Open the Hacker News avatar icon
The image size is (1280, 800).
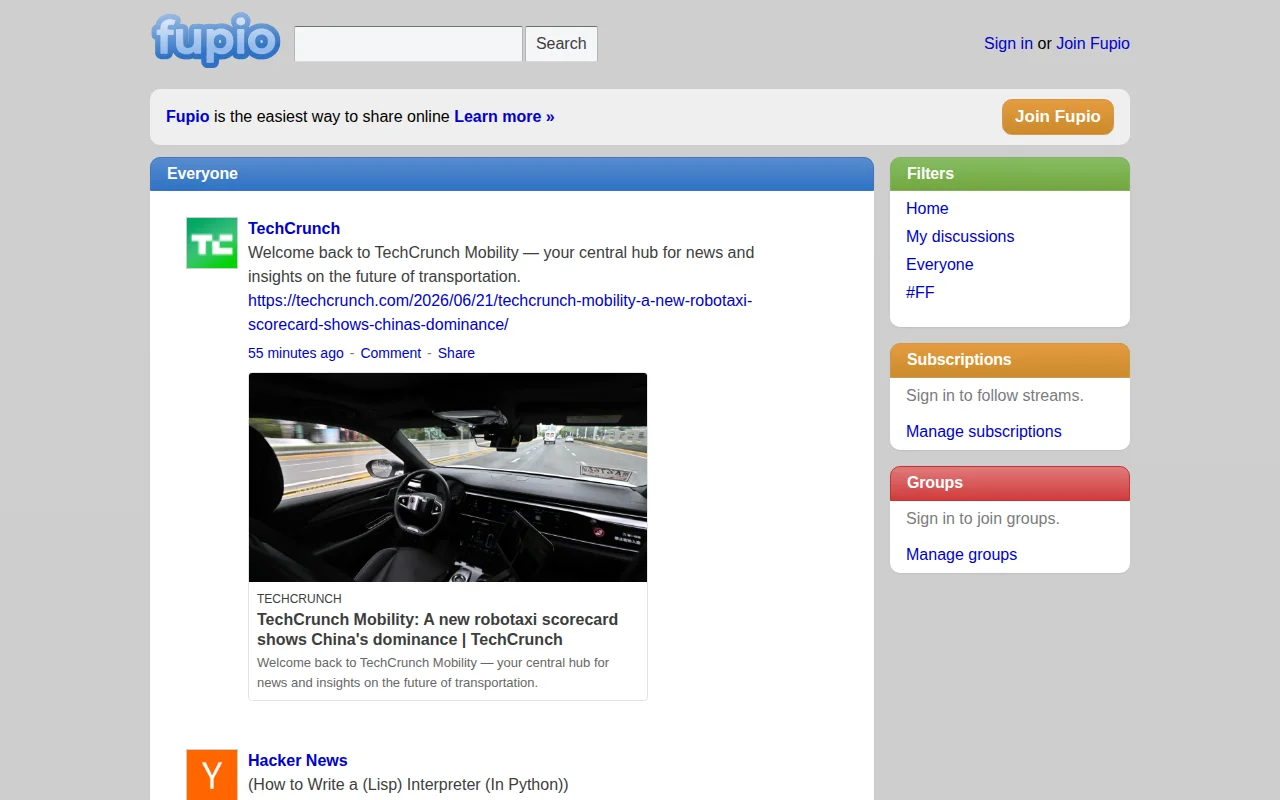[x=212, y=775]
